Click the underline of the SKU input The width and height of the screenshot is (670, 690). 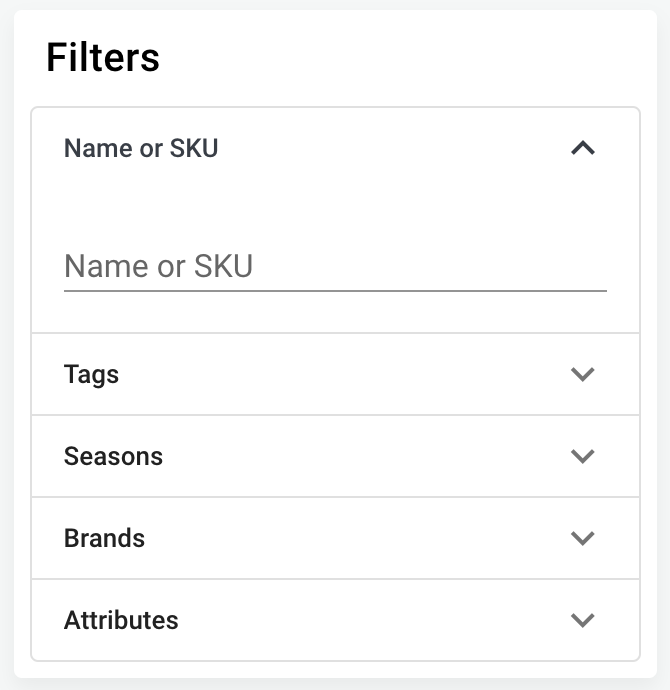(335, 290)
